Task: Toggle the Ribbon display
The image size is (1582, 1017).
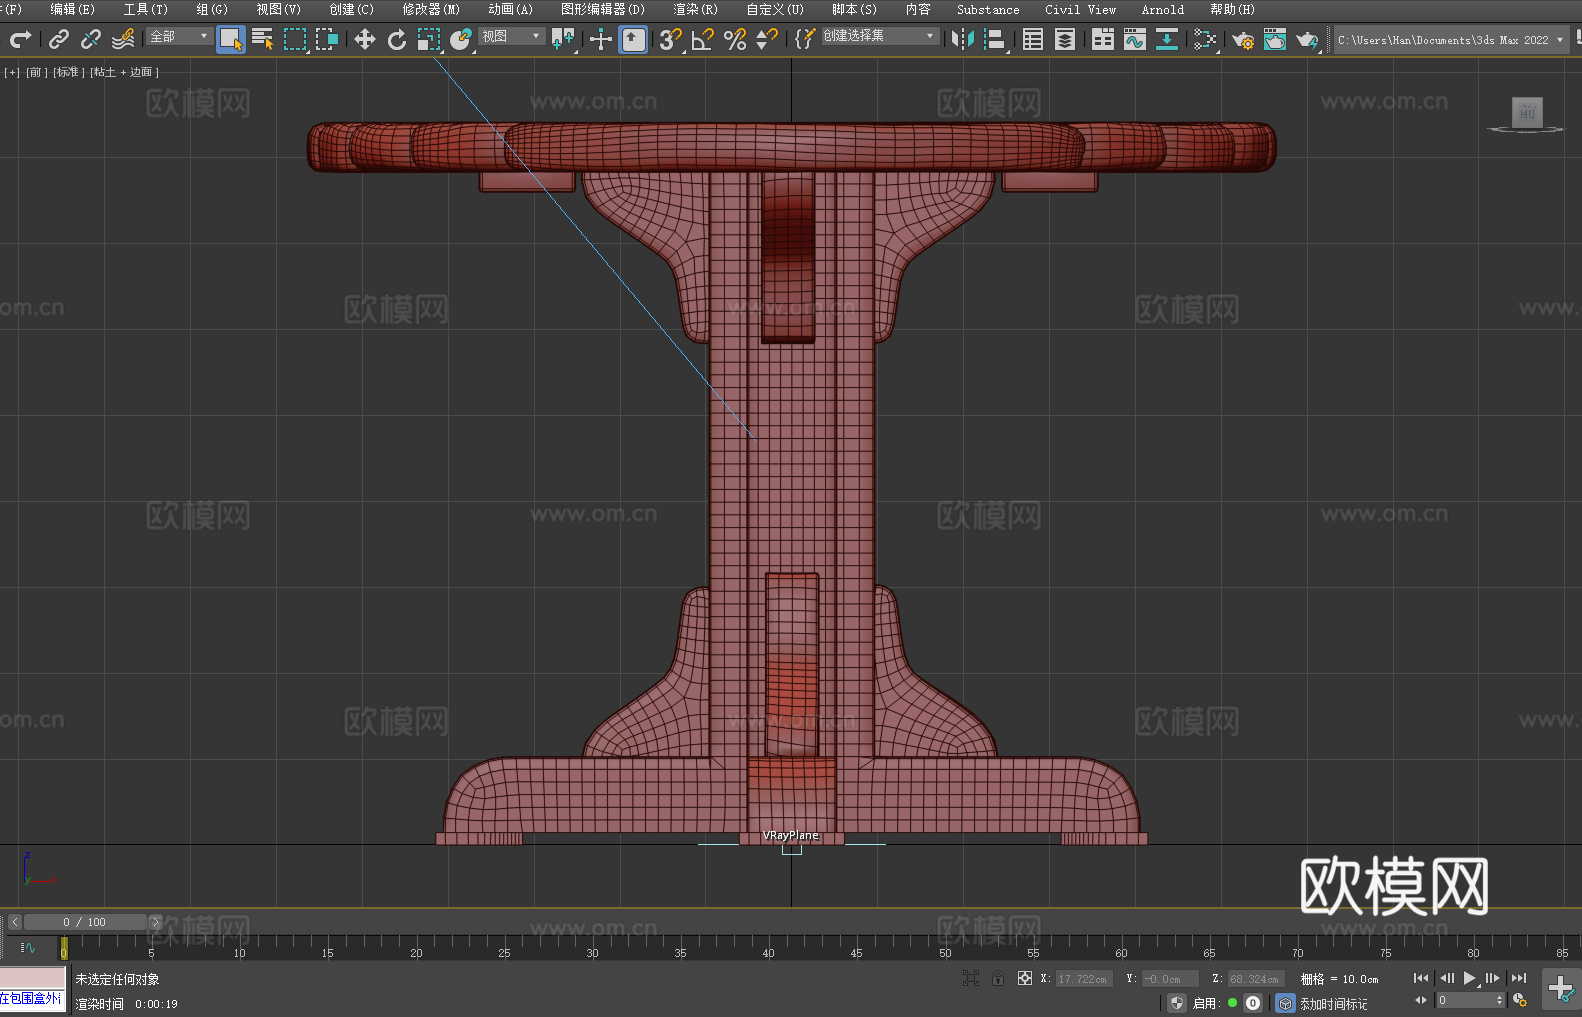Action: click(x=1103, y=39)
